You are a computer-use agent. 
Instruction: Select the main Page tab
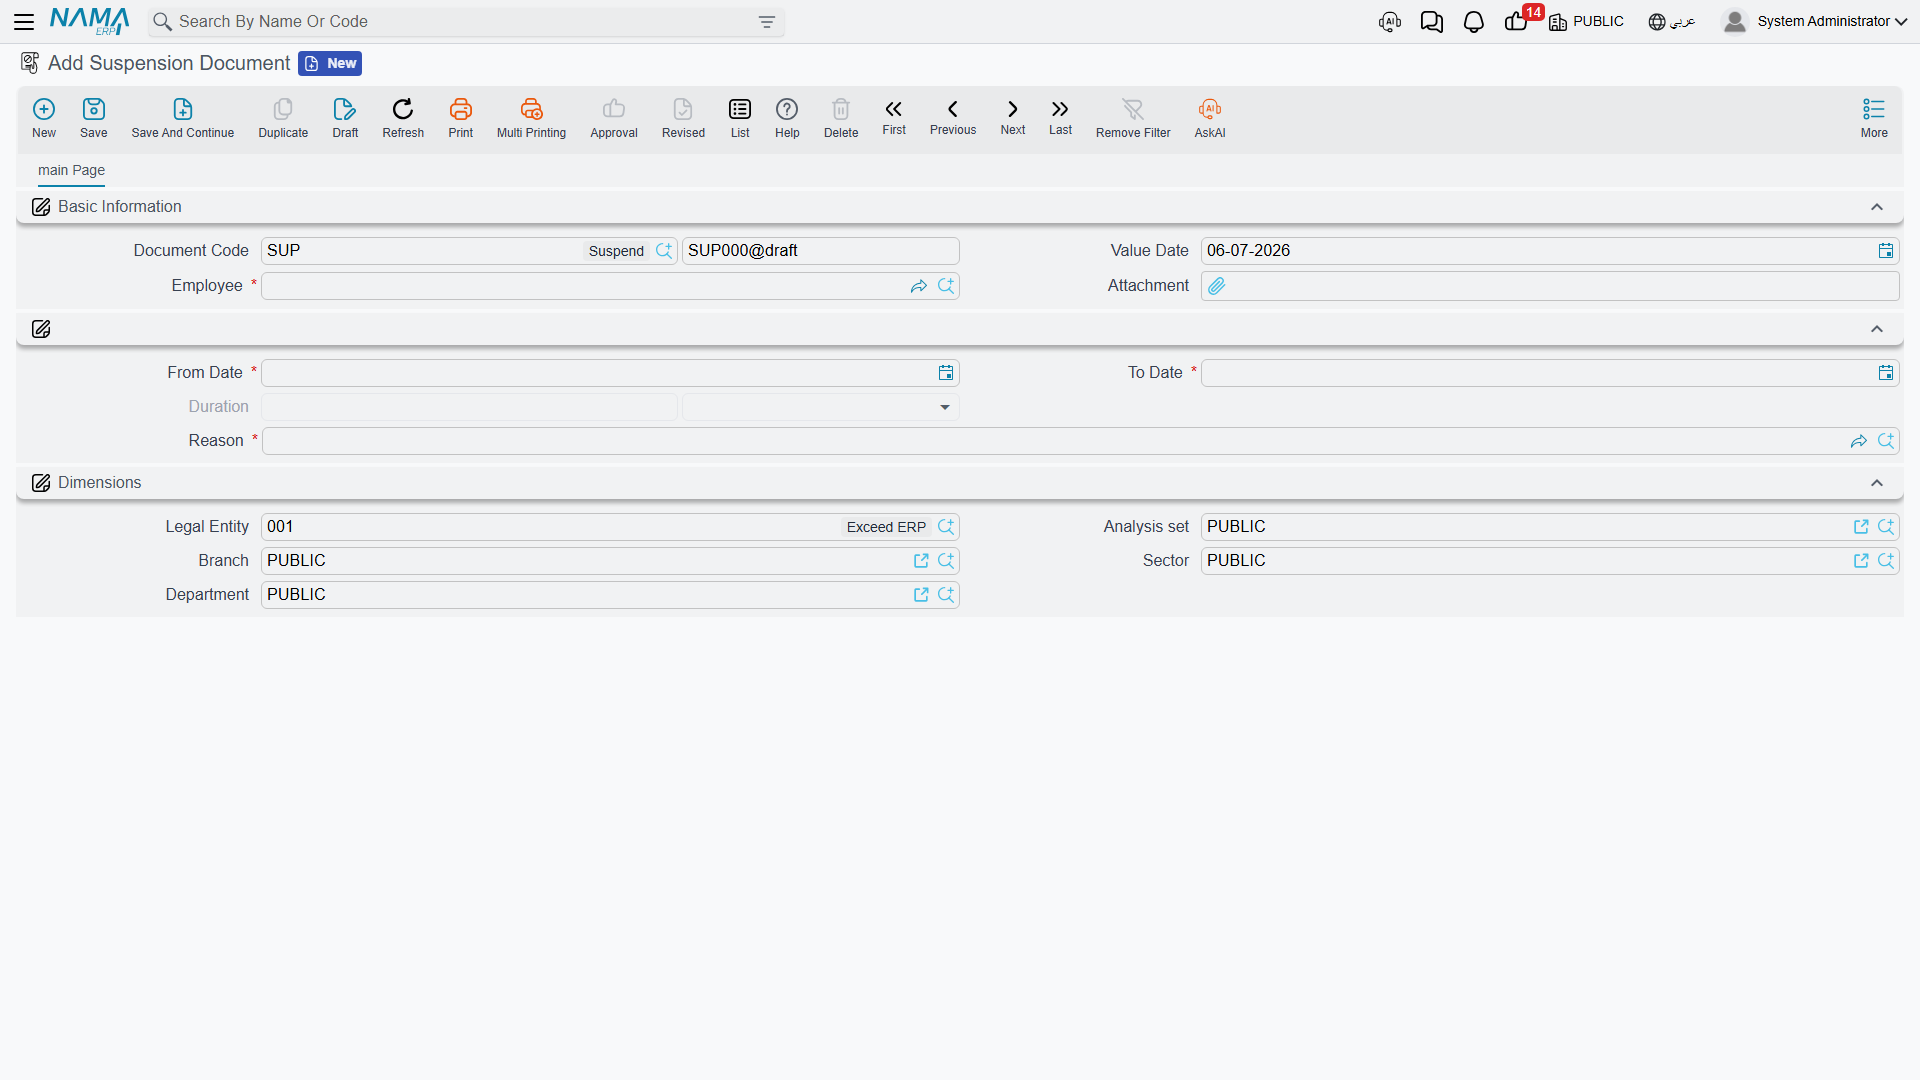tap(71, 170)
